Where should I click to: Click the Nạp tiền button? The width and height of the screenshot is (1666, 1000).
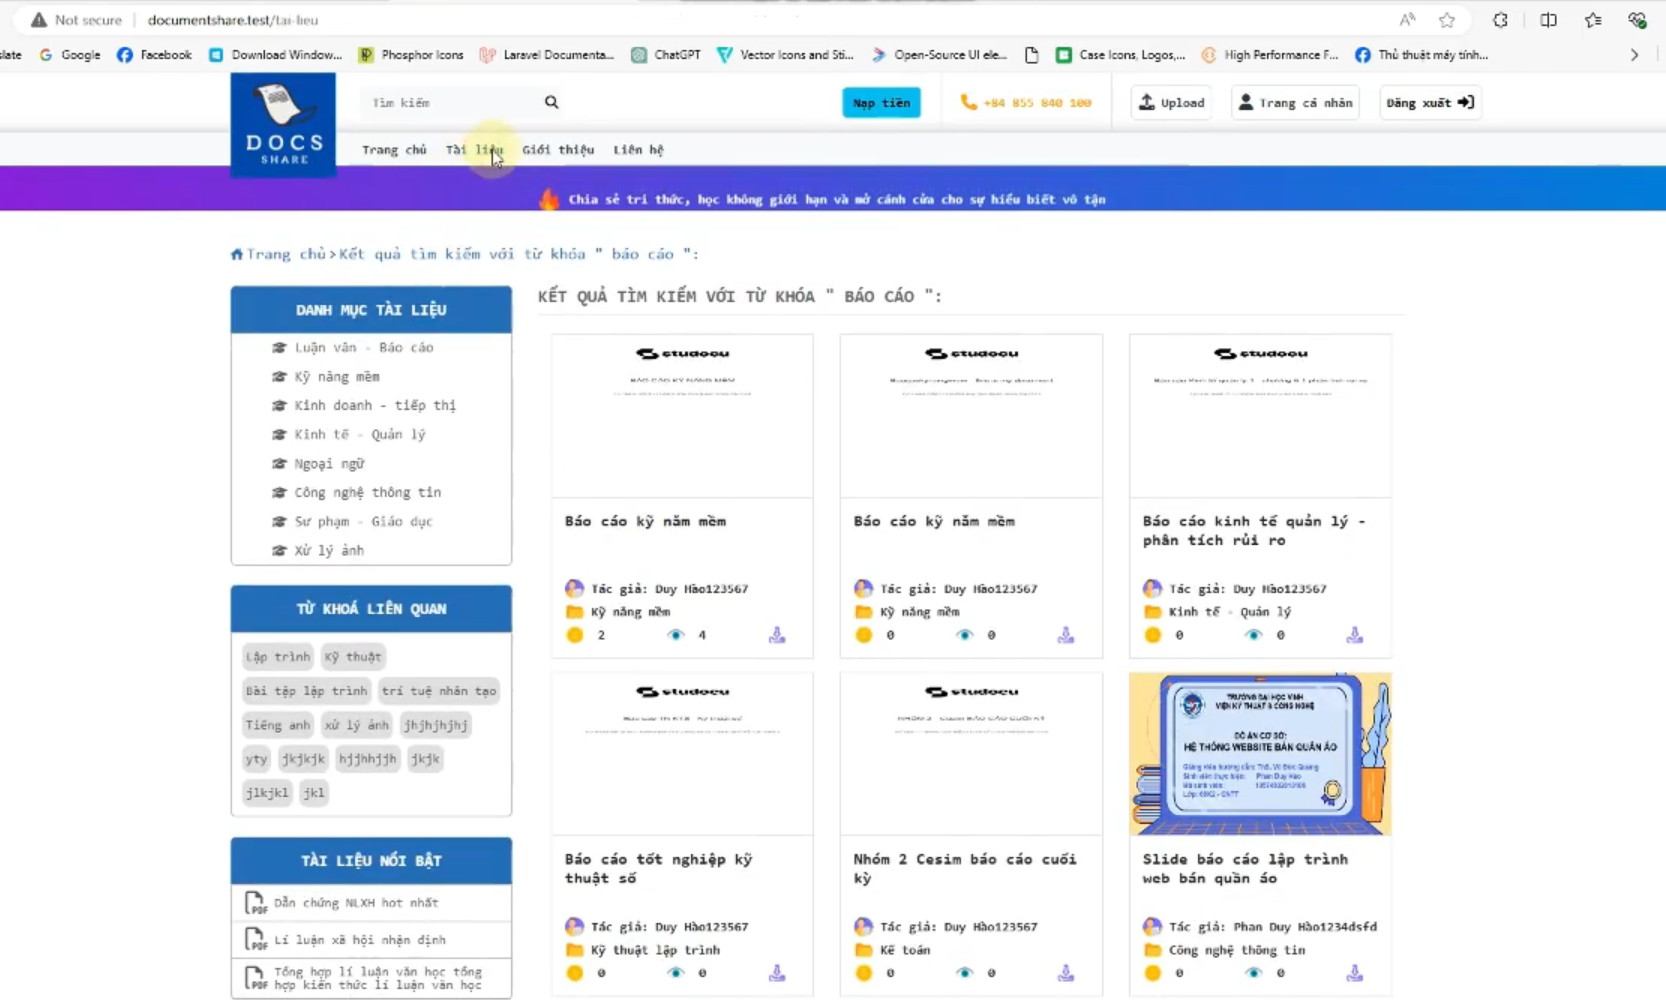tap(881, 103)
